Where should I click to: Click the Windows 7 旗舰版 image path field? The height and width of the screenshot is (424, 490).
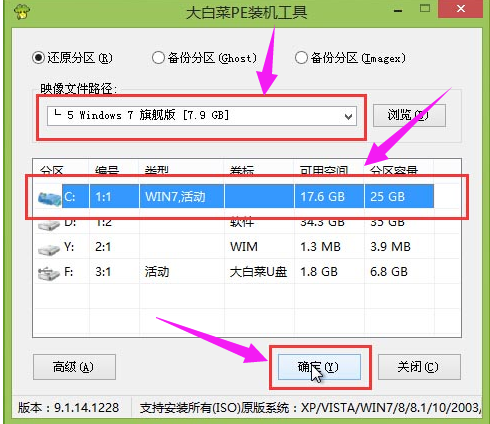coord(201,116)
